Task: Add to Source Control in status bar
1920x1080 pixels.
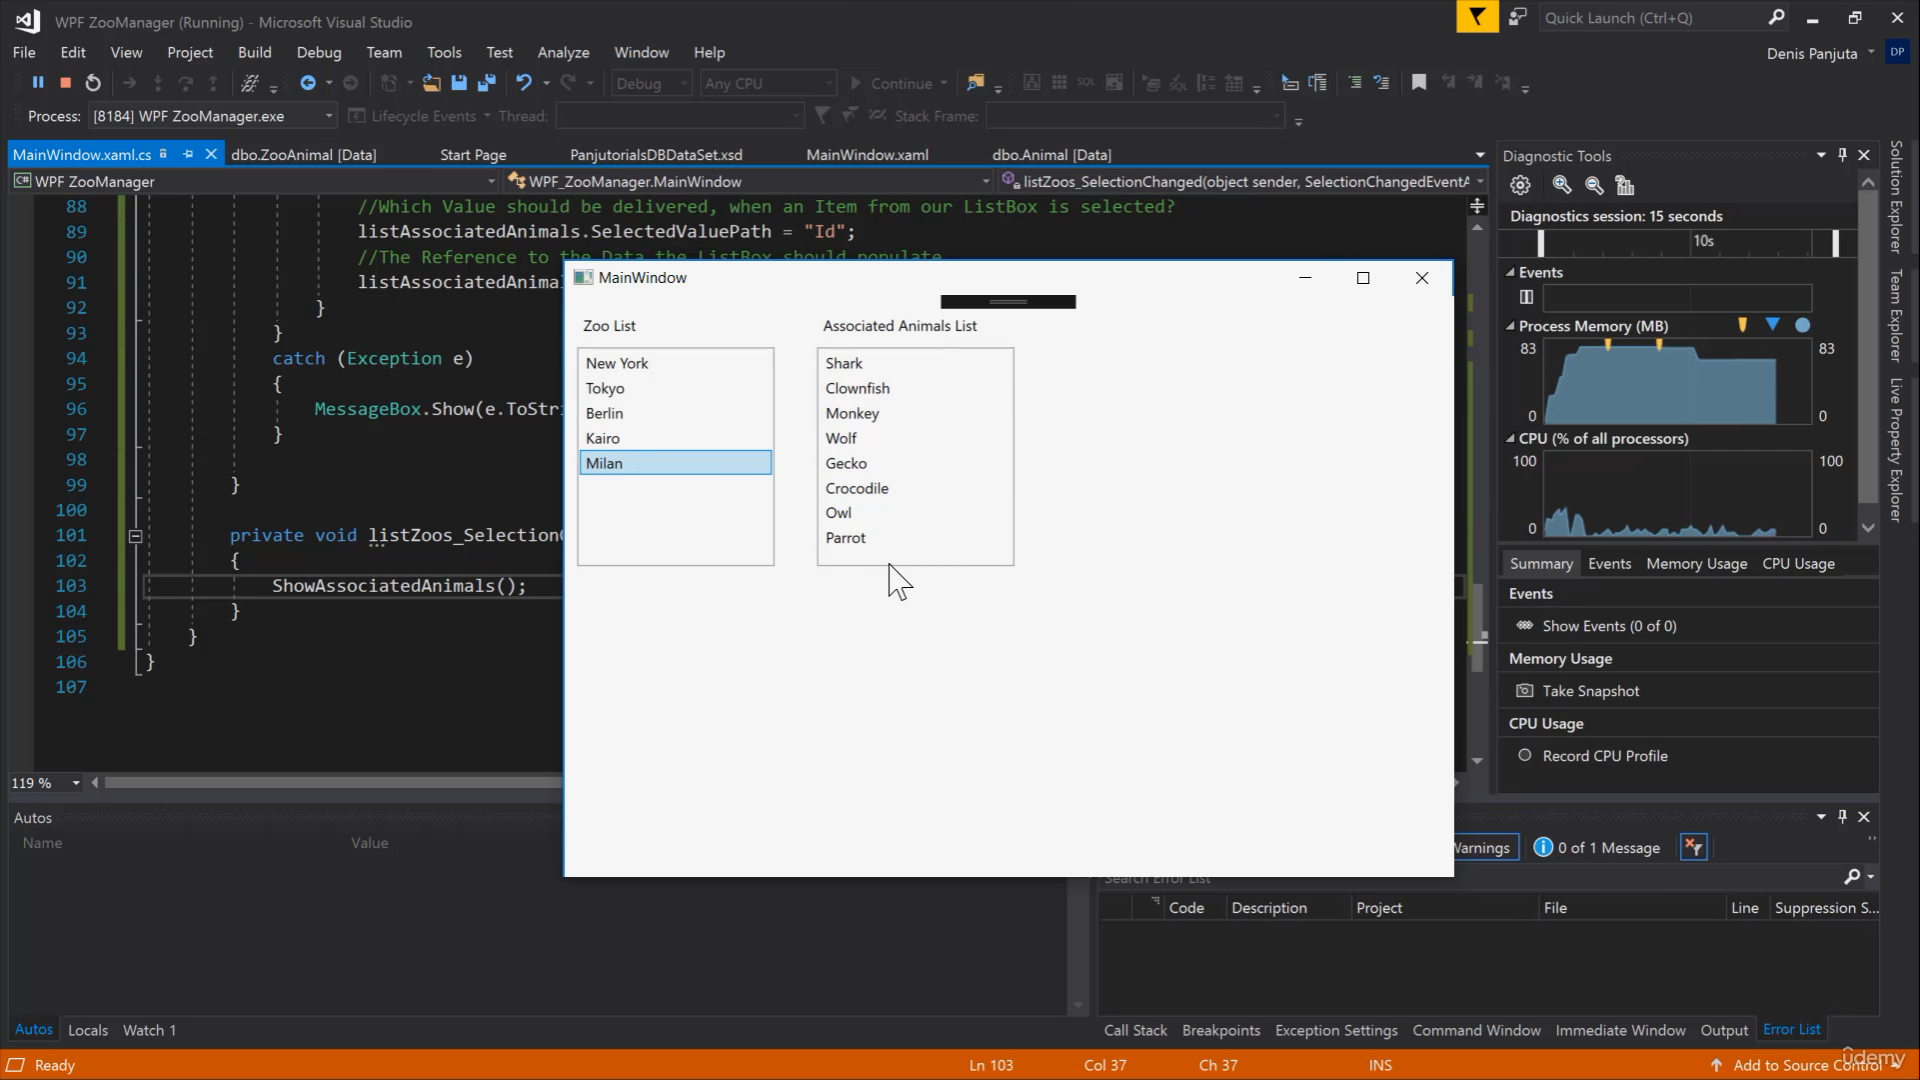Action: pyautogui.click(x=1796, y=1065)
